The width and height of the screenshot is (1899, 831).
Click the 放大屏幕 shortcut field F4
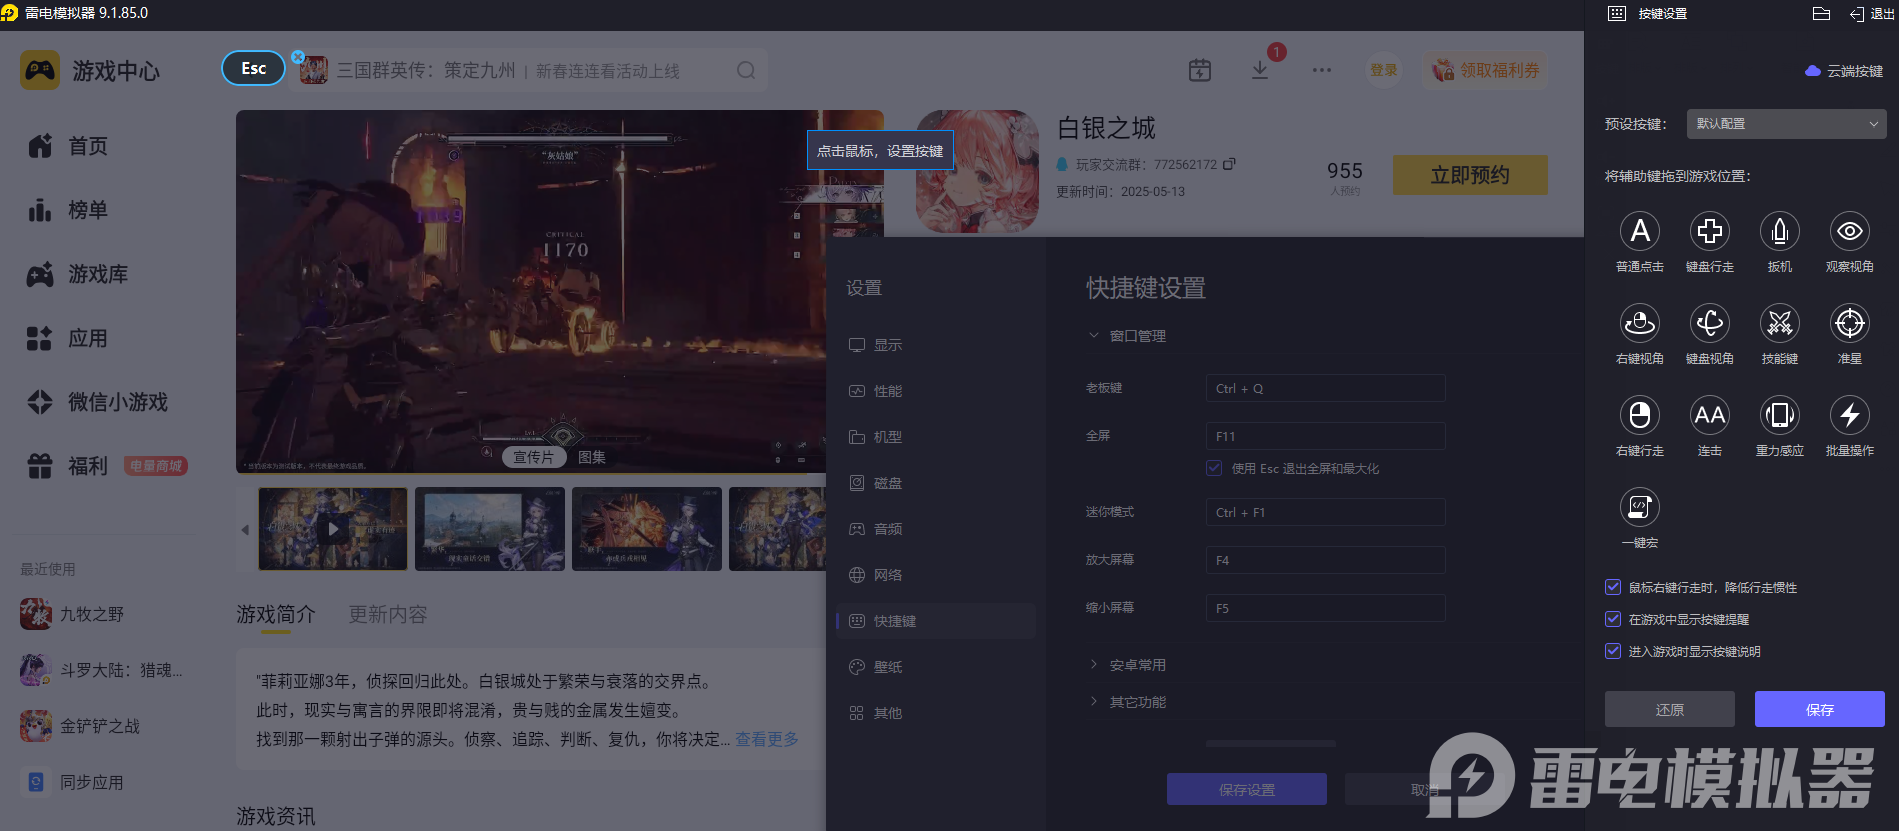(1325, 560)
